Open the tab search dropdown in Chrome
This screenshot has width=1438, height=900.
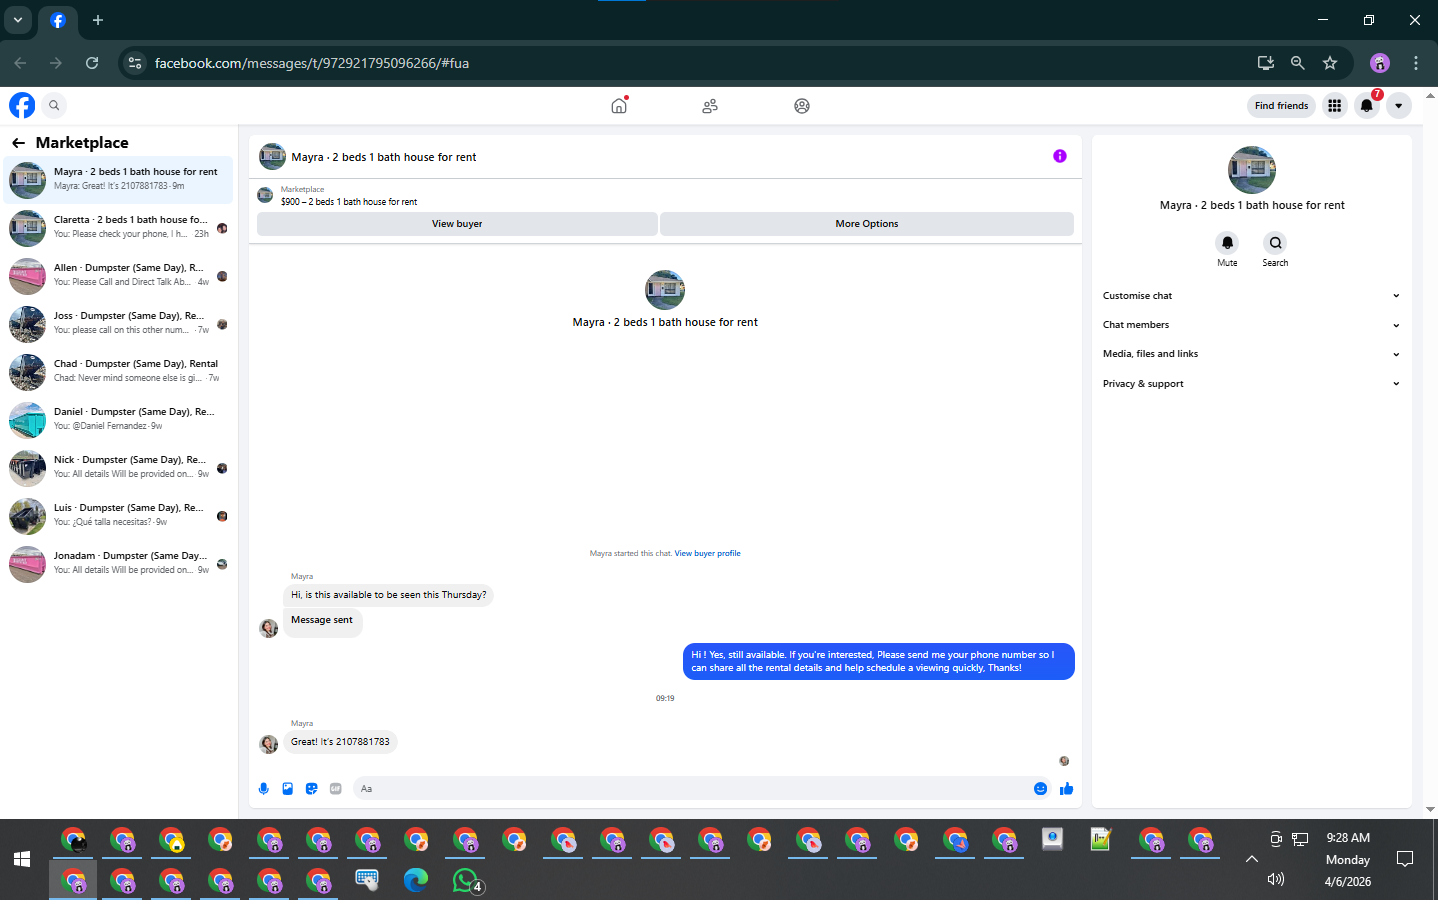(x=18, y=20)
